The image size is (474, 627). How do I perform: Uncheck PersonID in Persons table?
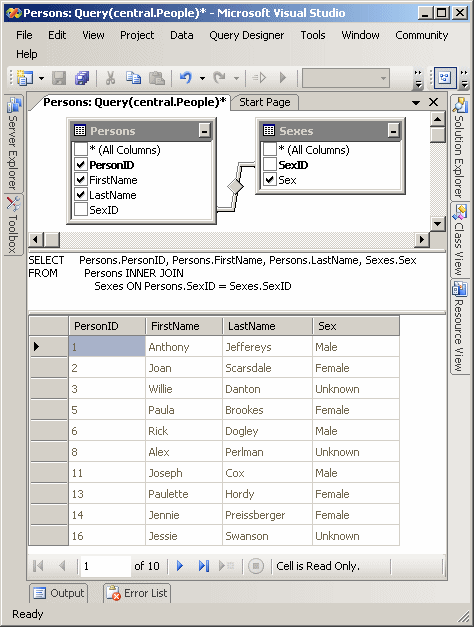tap(81, 164)
